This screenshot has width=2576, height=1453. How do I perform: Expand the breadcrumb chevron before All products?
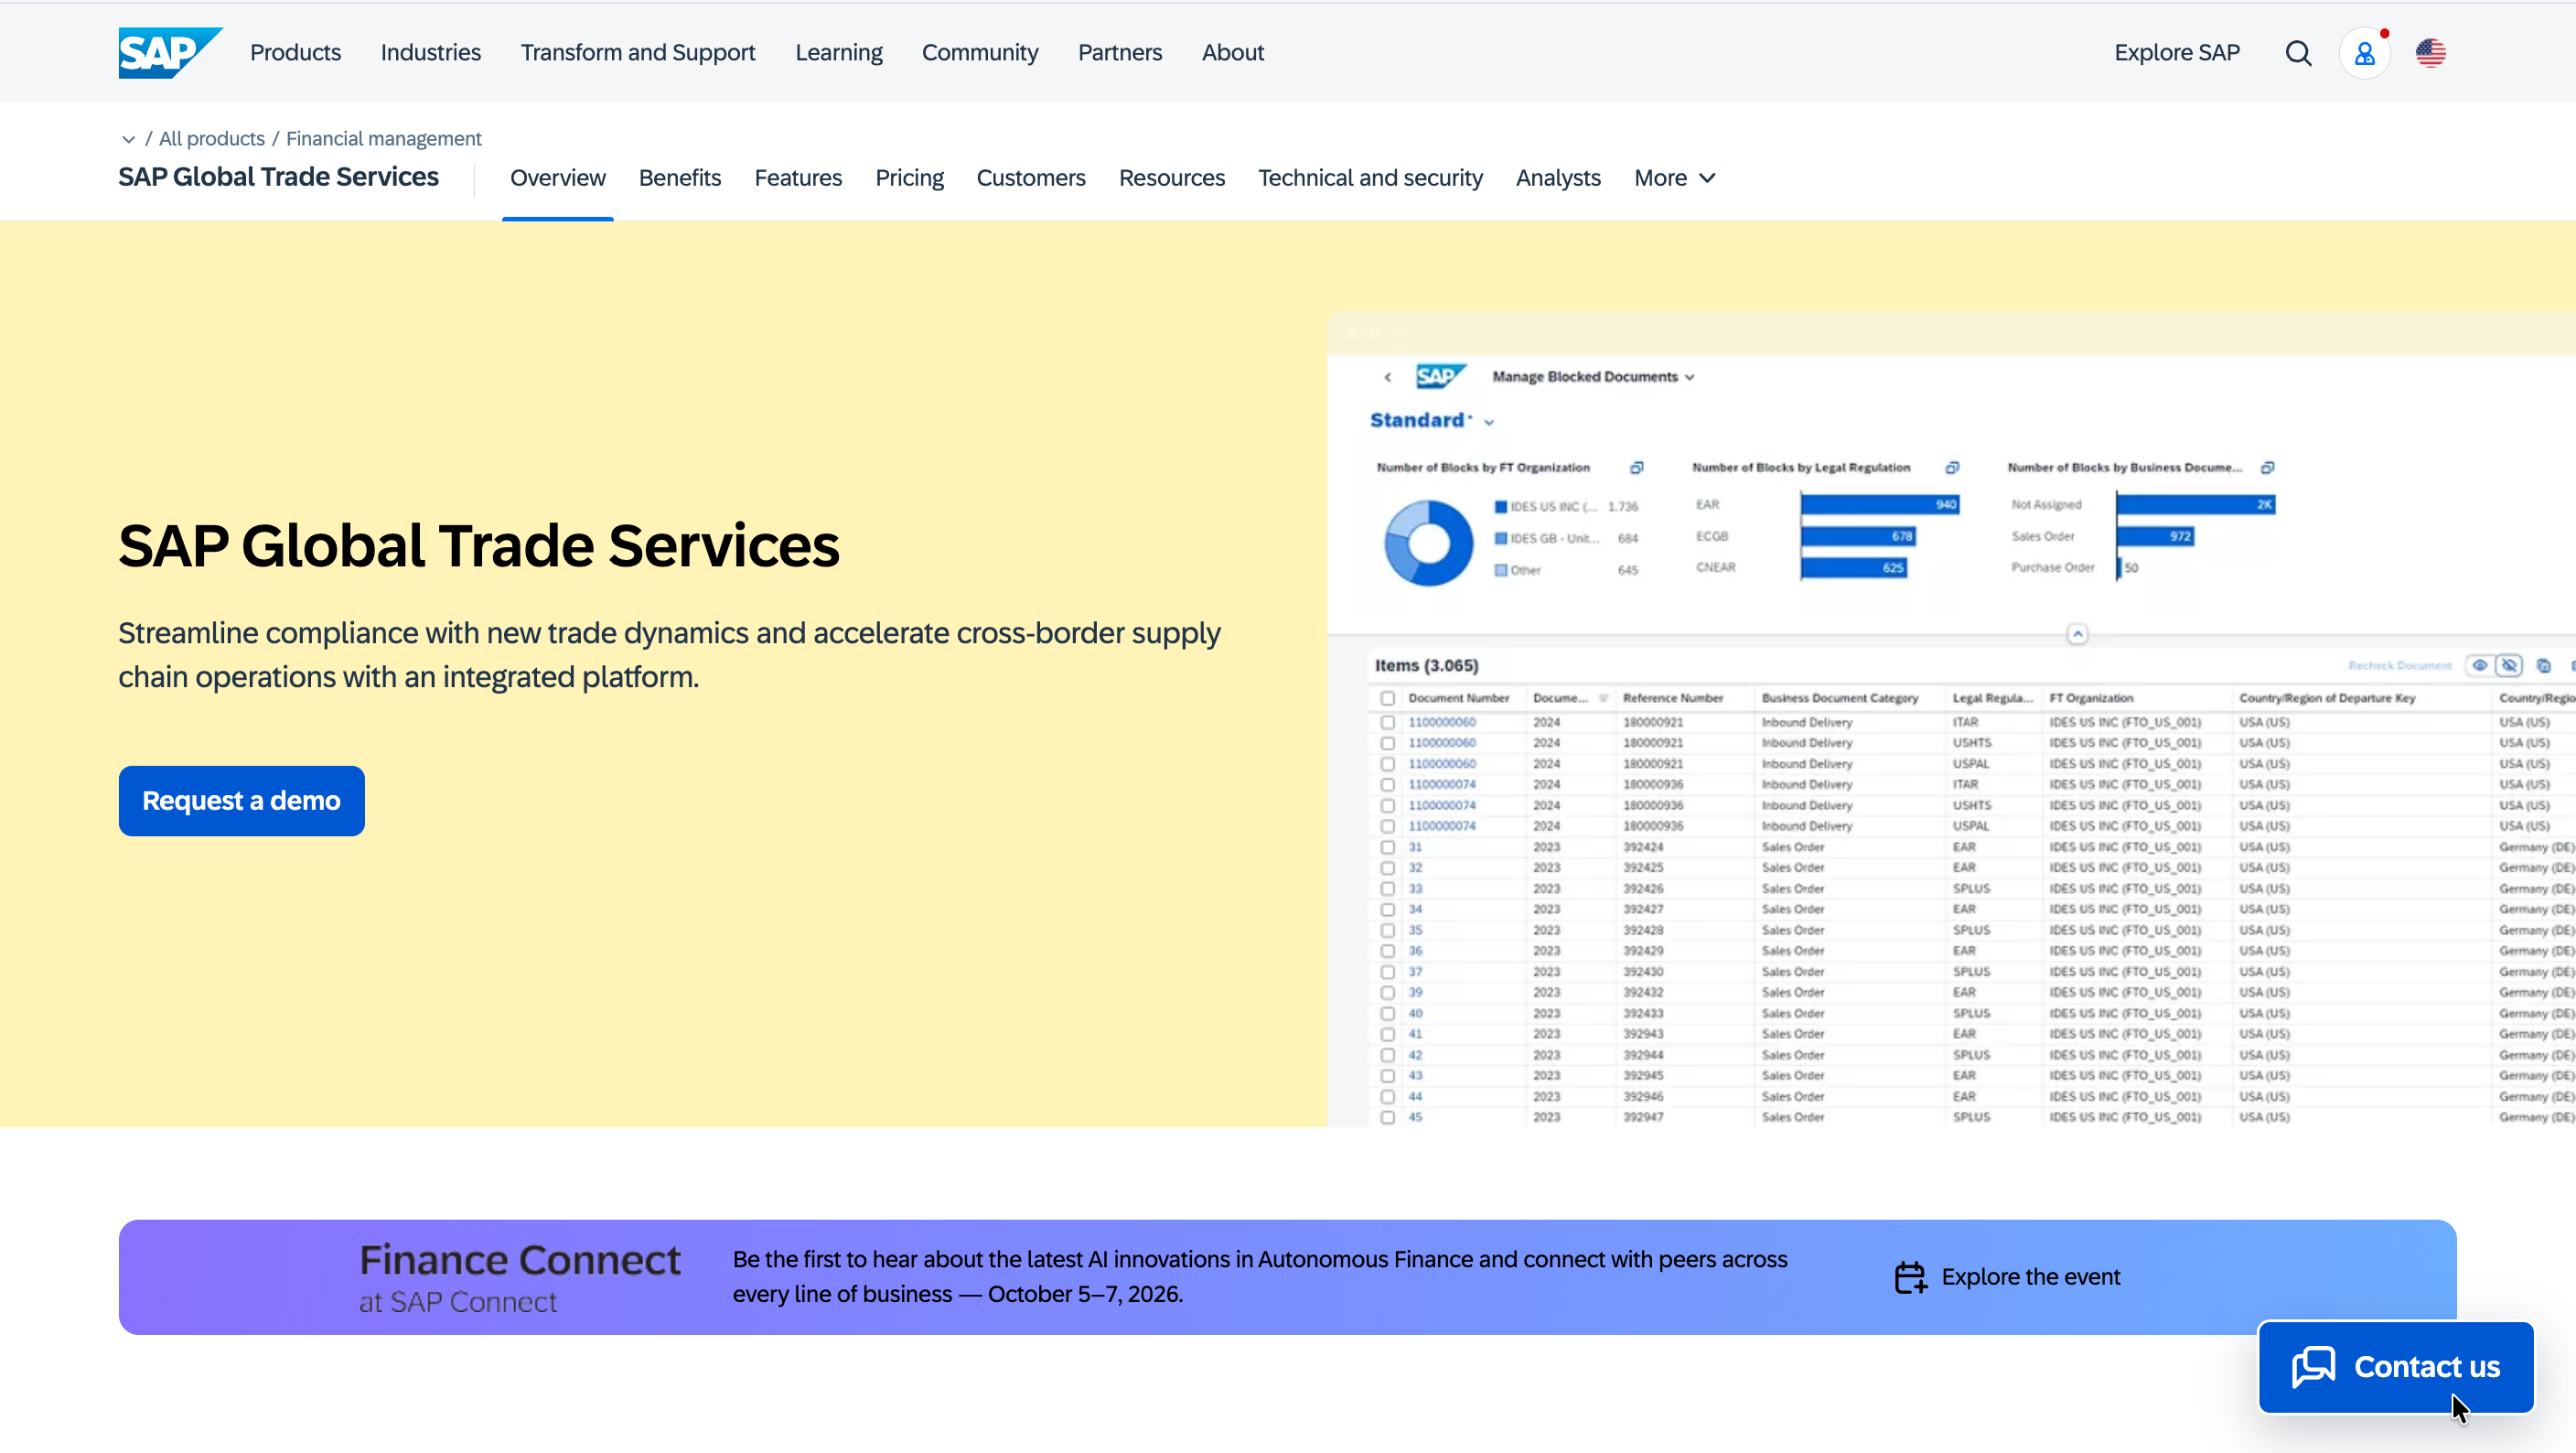pyautogui.click(x=128, y=139)
